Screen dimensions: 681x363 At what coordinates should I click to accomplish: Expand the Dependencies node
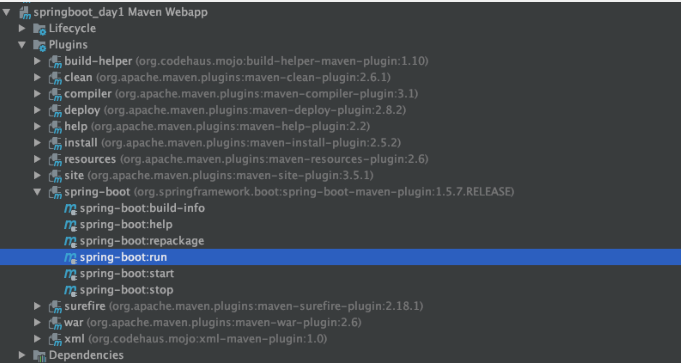click(22, 355)
